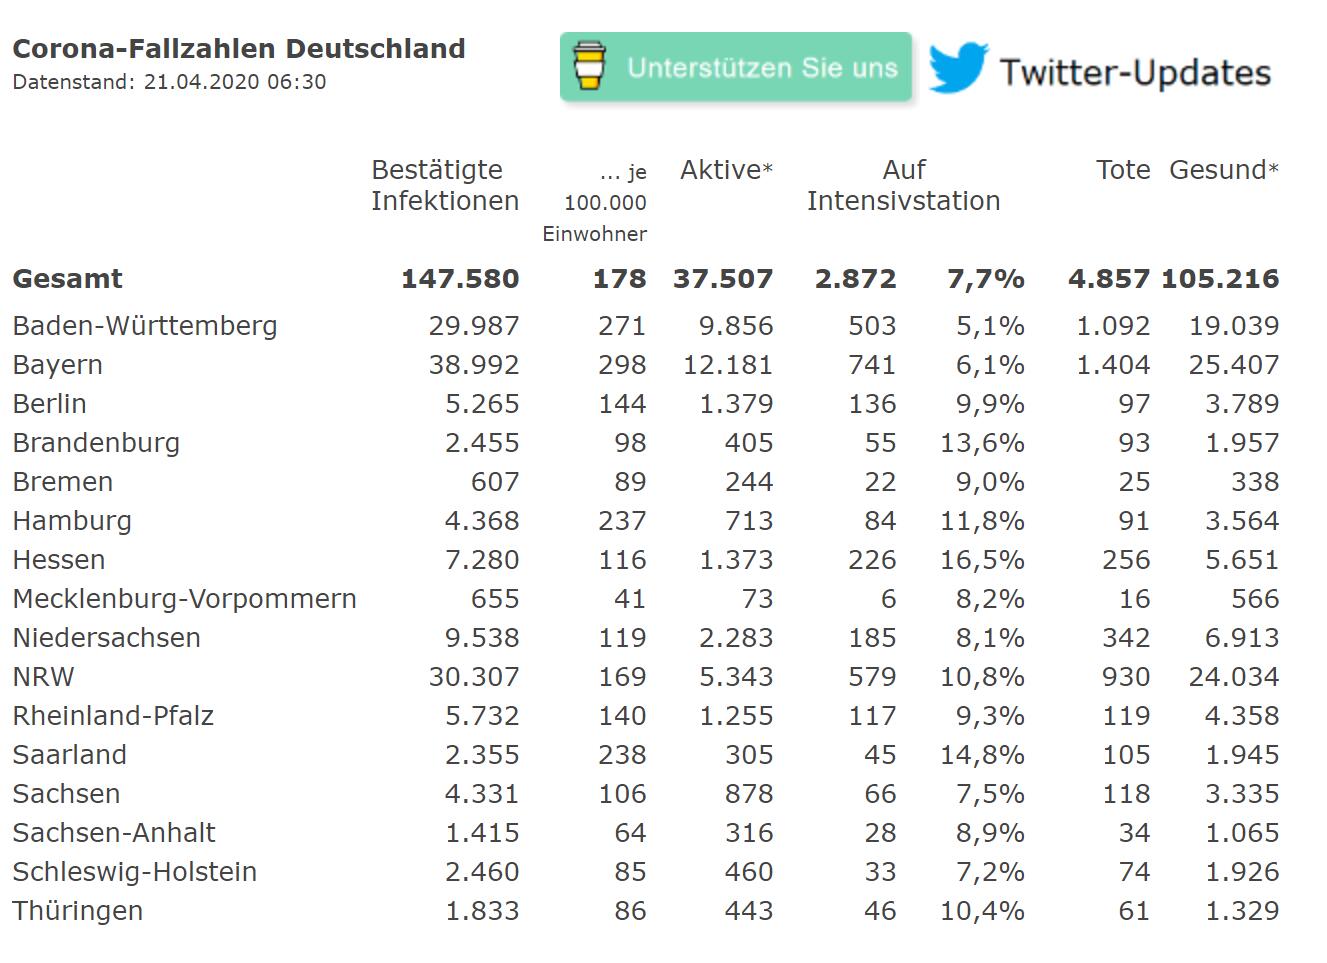Viewport: 1327px width, 963px height.
Task: Click the Thüringen state name
Action: 77,911
